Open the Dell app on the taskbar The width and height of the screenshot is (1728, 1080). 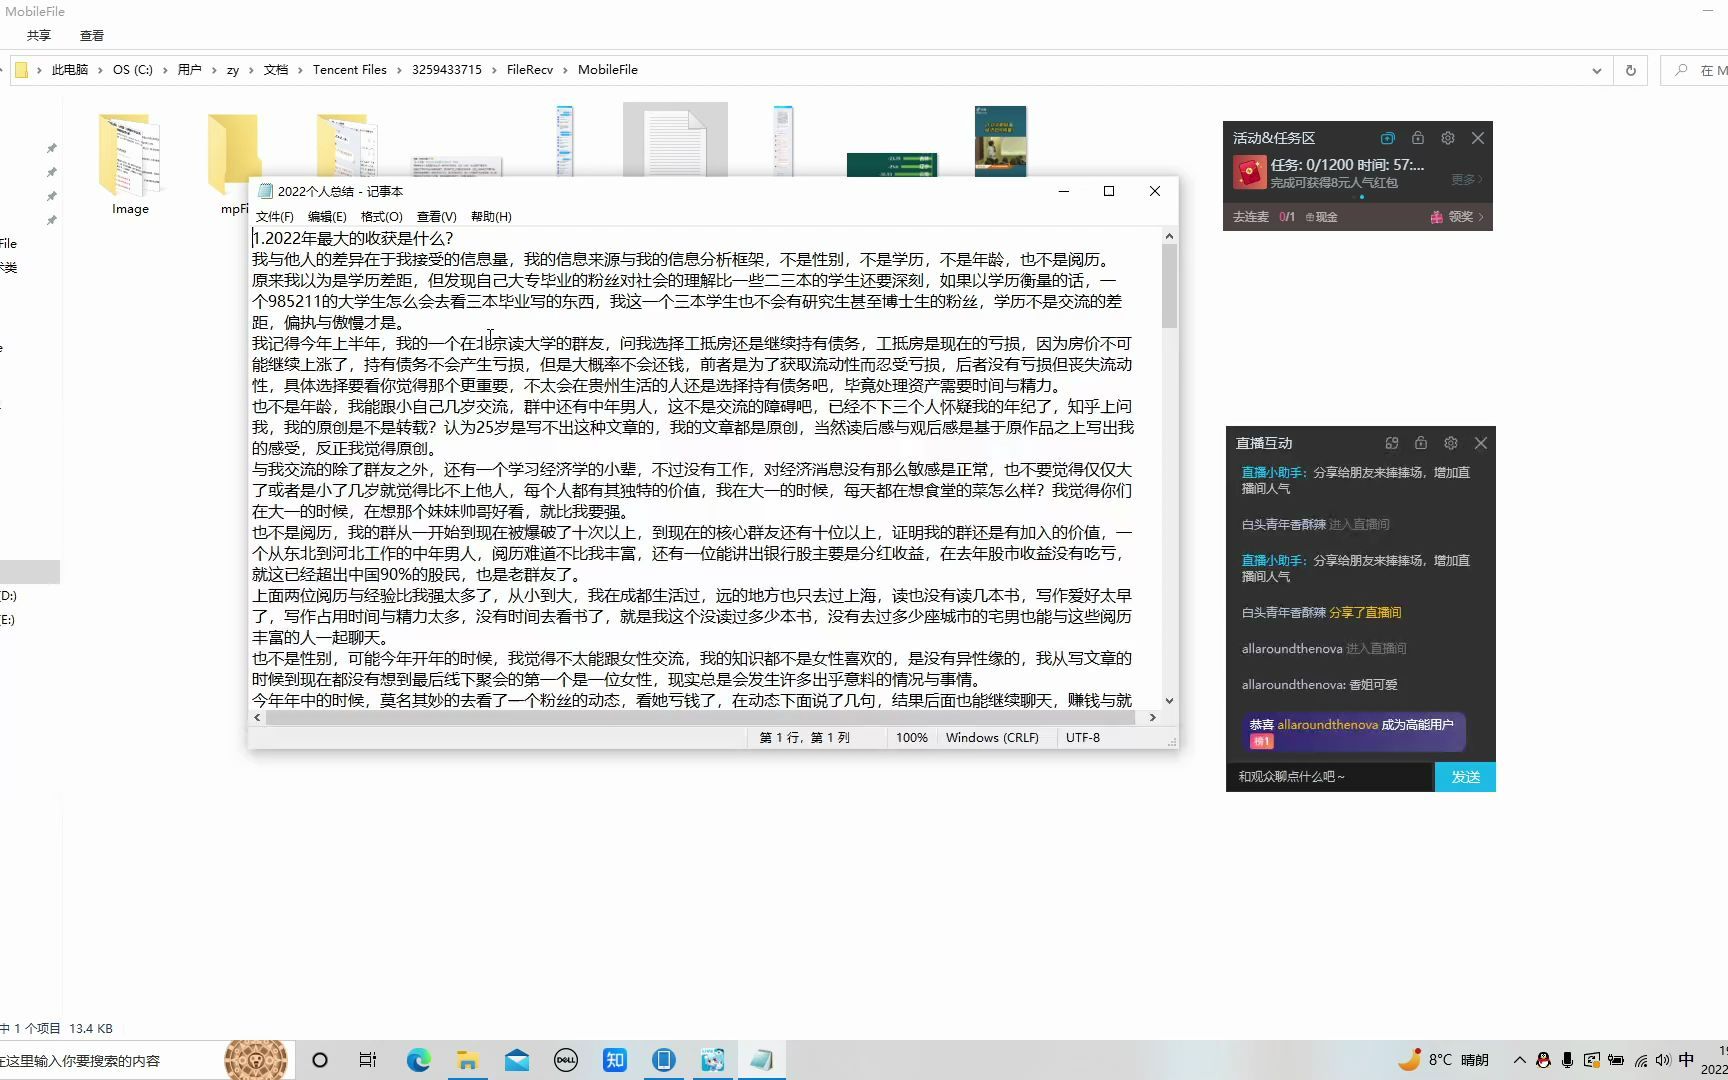(566, 1060)
